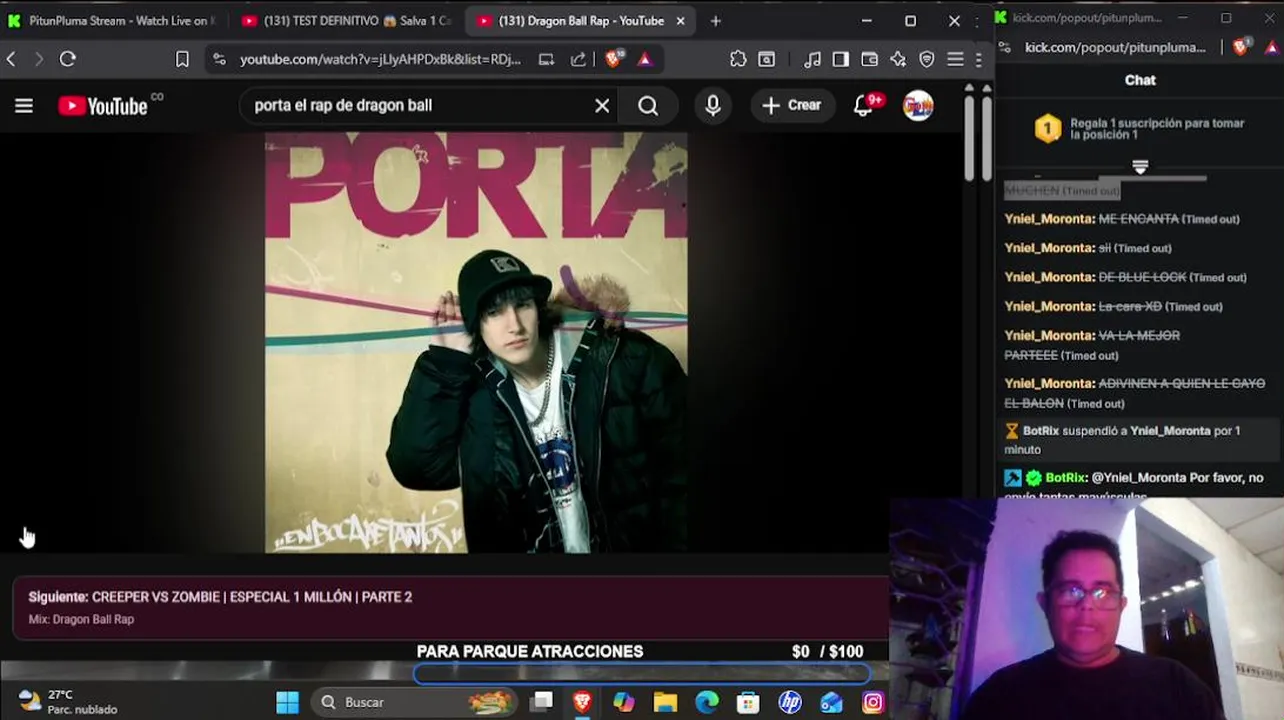1284x720 pixels.
Task: Click the browser forward arrow
Action: (x=39, y=59)
